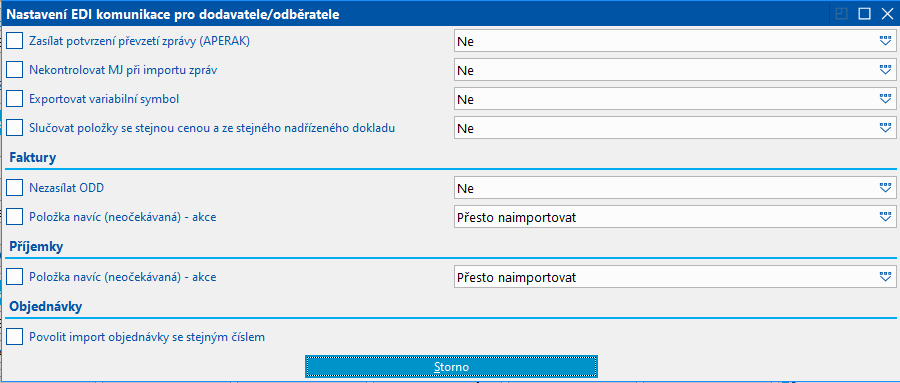Image resolution: width=900 pixels, height=383 pixels.
Task: Click the pin window icon in title bar
Action: [x=841, y=14]
